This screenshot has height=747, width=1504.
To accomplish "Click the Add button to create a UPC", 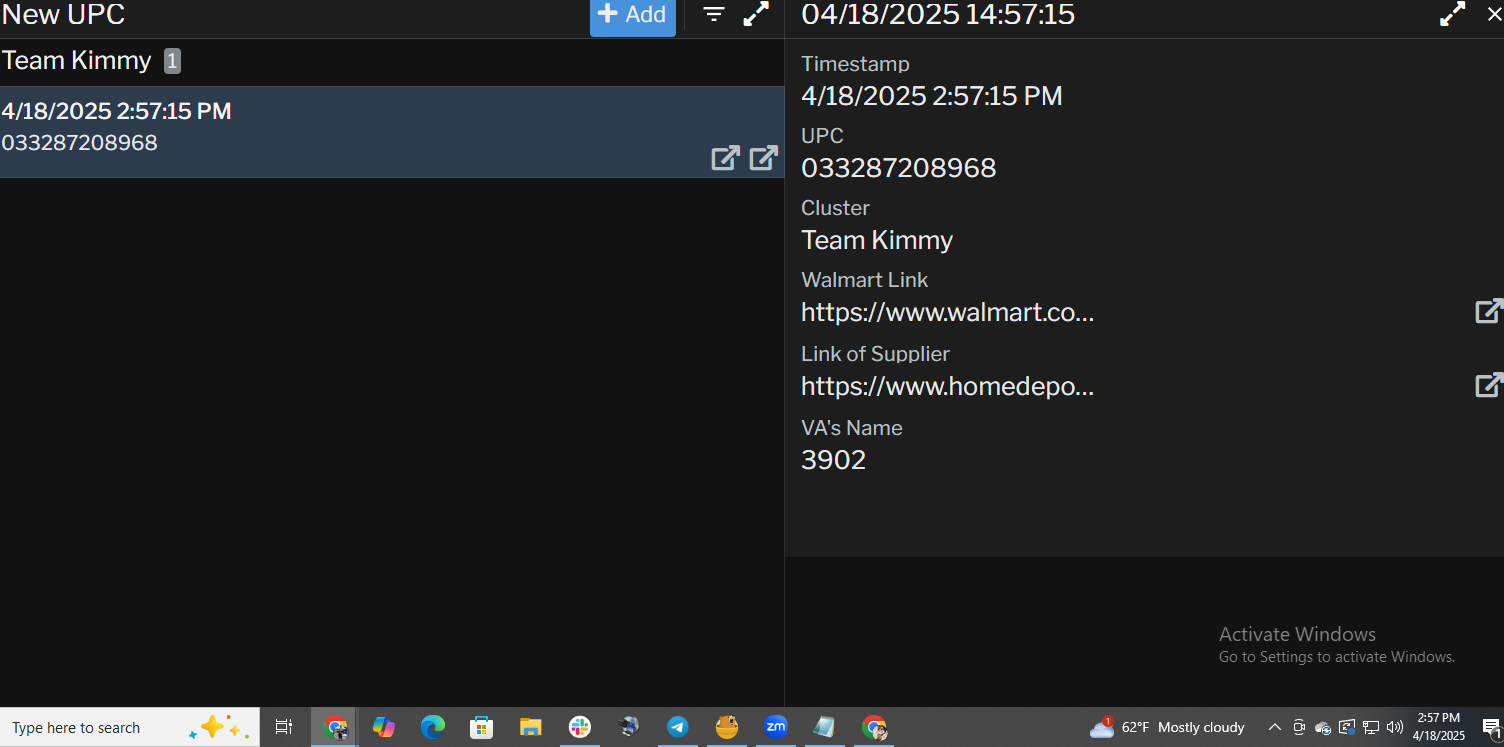I will pos(632,16).
